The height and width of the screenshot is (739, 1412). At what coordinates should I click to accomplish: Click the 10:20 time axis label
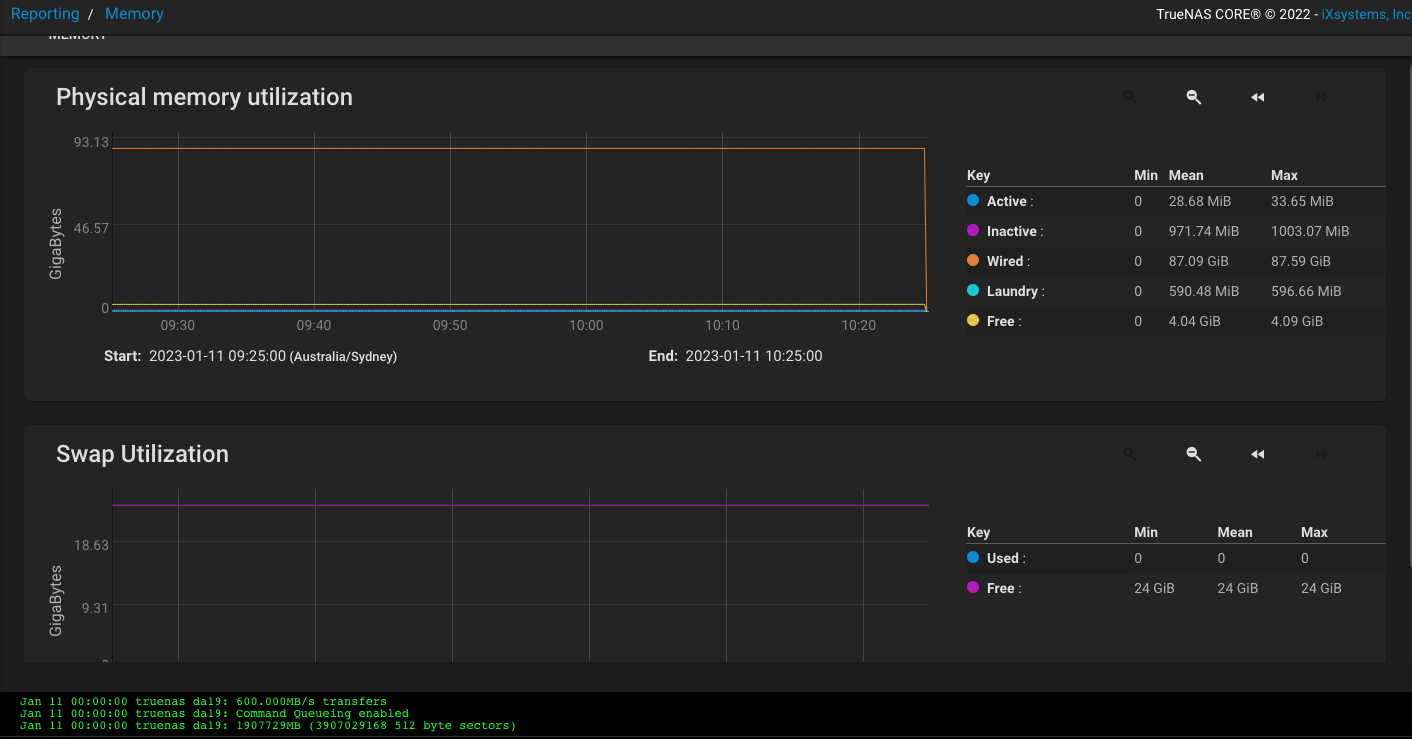(x=858, y=326)
